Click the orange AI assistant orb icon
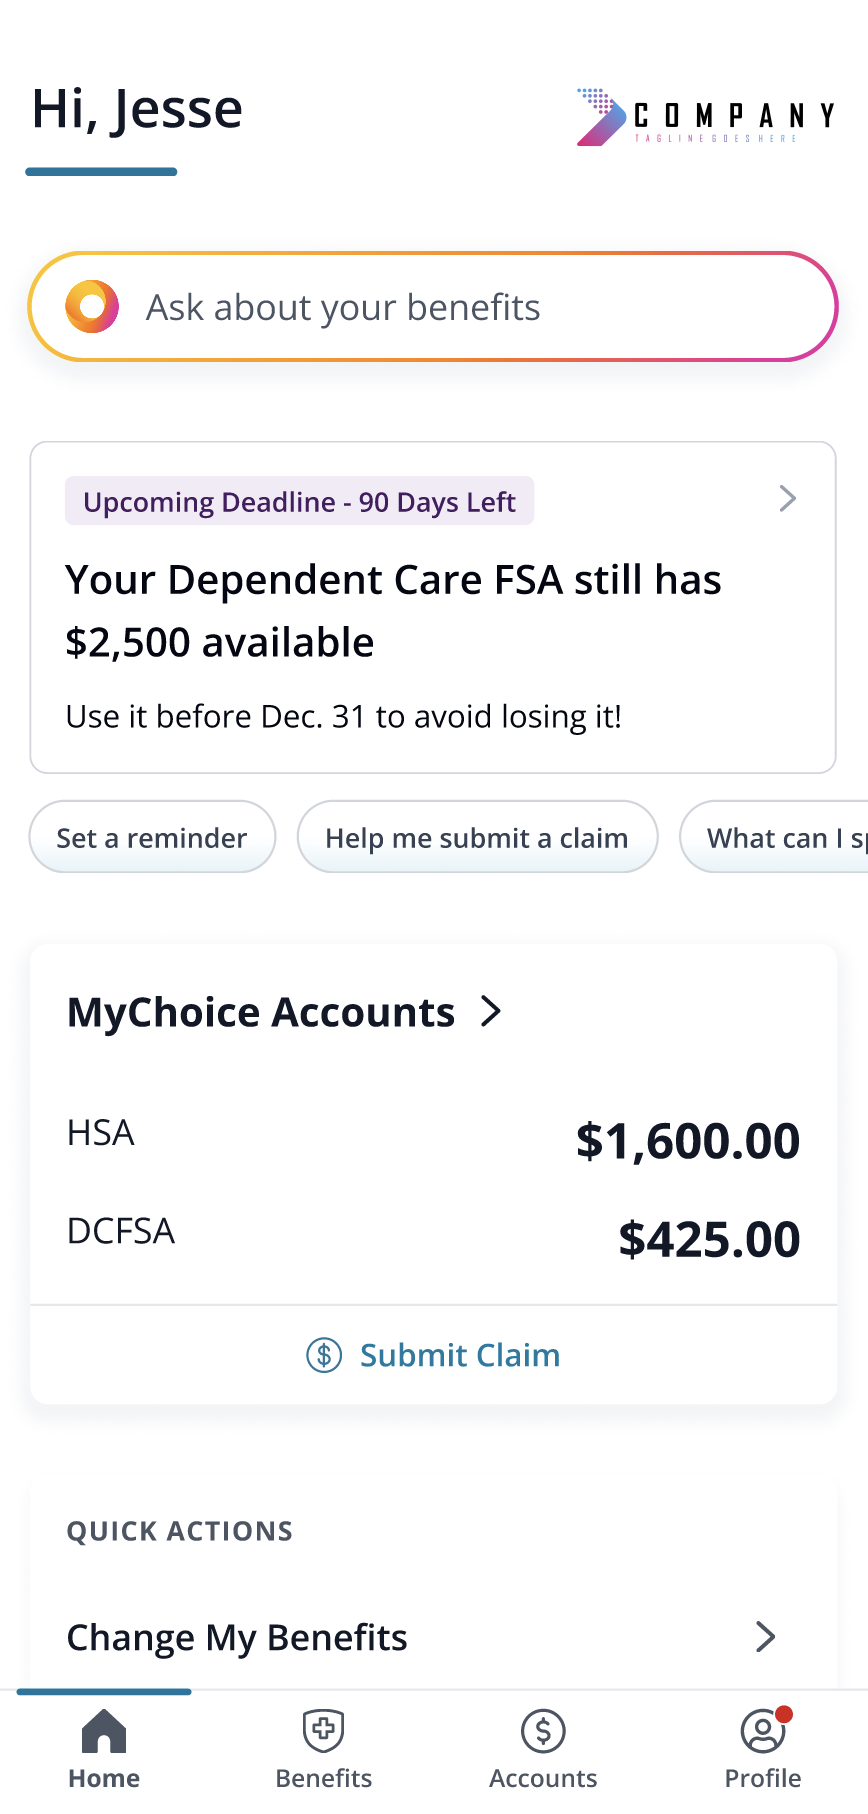This screenshot has width=868, height=1814. point(92,306)
